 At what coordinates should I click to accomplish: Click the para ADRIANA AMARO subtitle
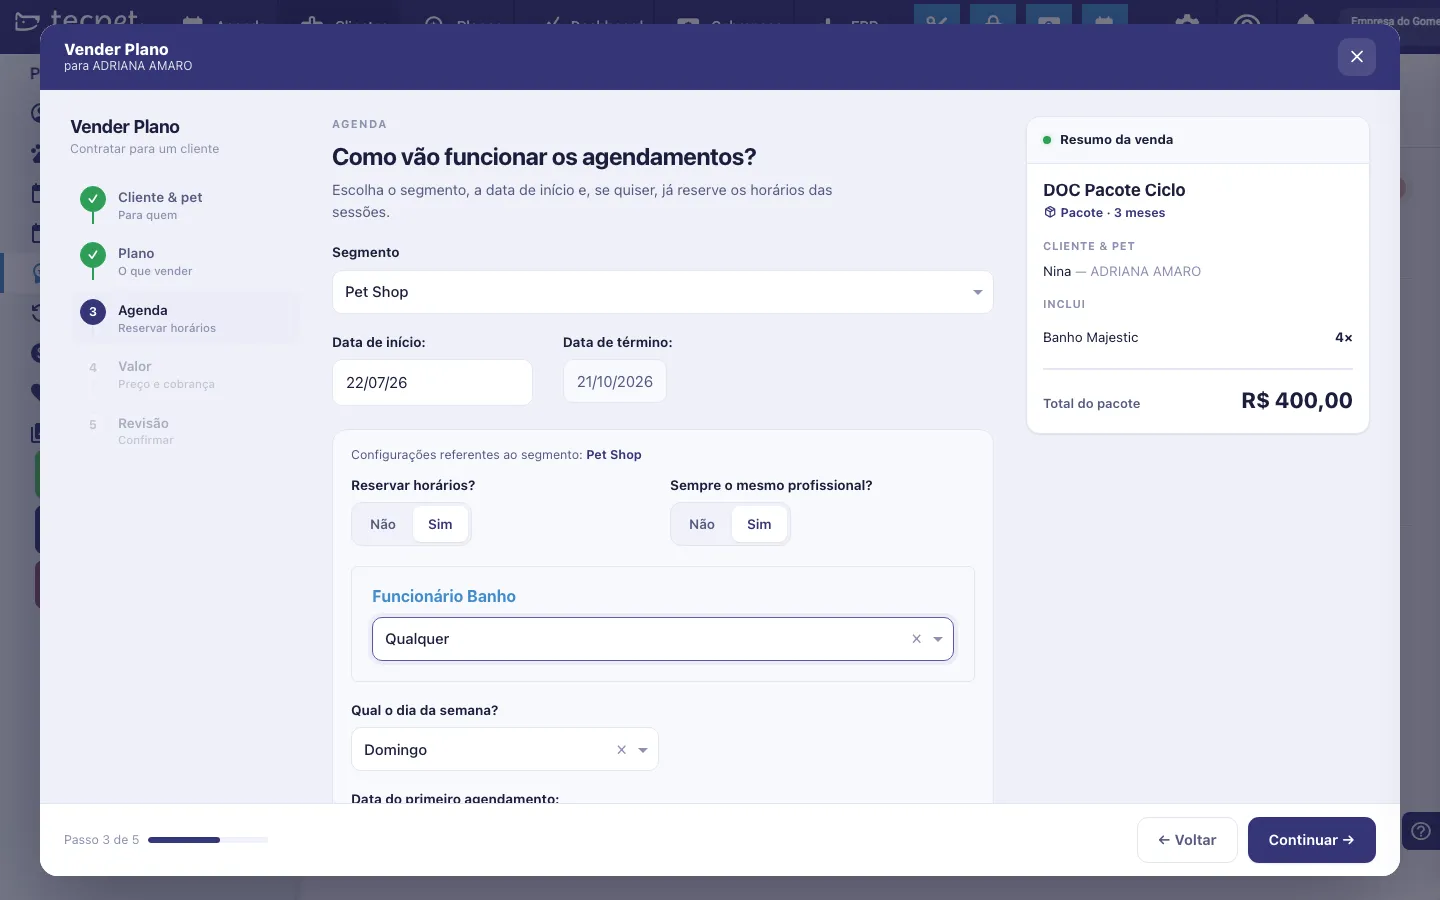(128, 66)
